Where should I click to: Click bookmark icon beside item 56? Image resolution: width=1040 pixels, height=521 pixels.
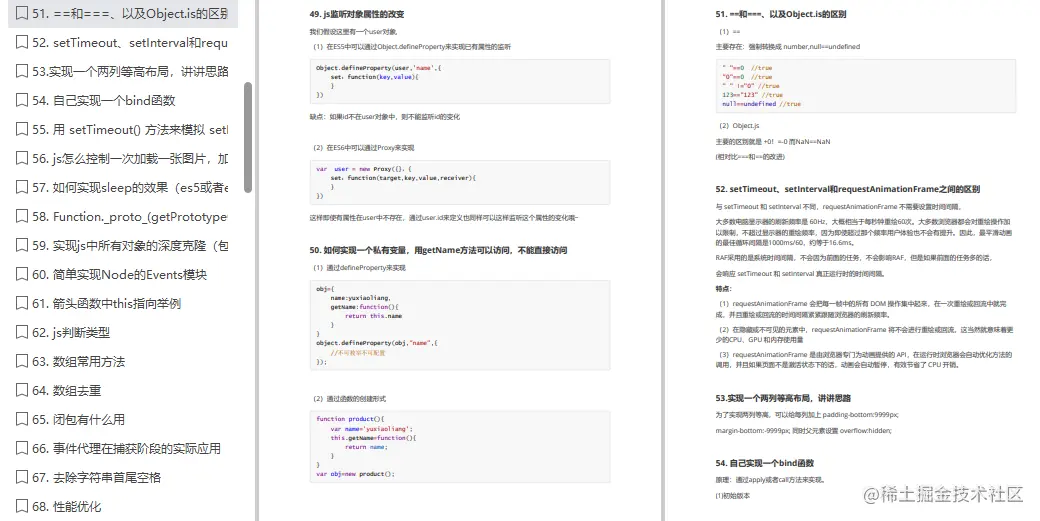click(22, 158)
